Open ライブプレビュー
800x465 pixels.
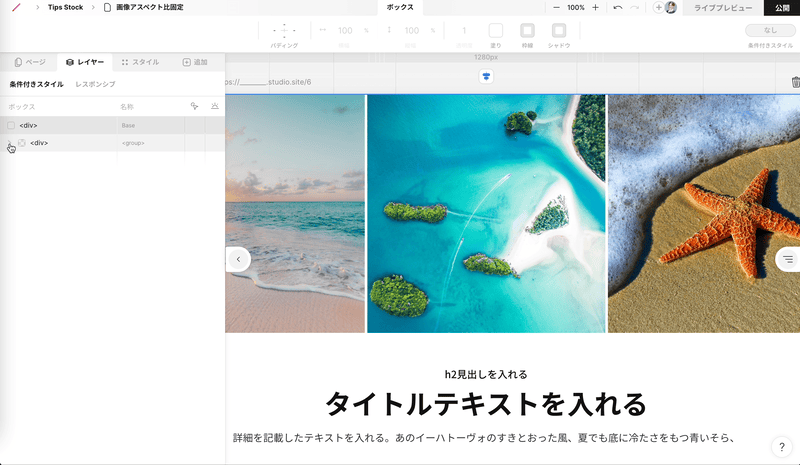pos(723,8)
